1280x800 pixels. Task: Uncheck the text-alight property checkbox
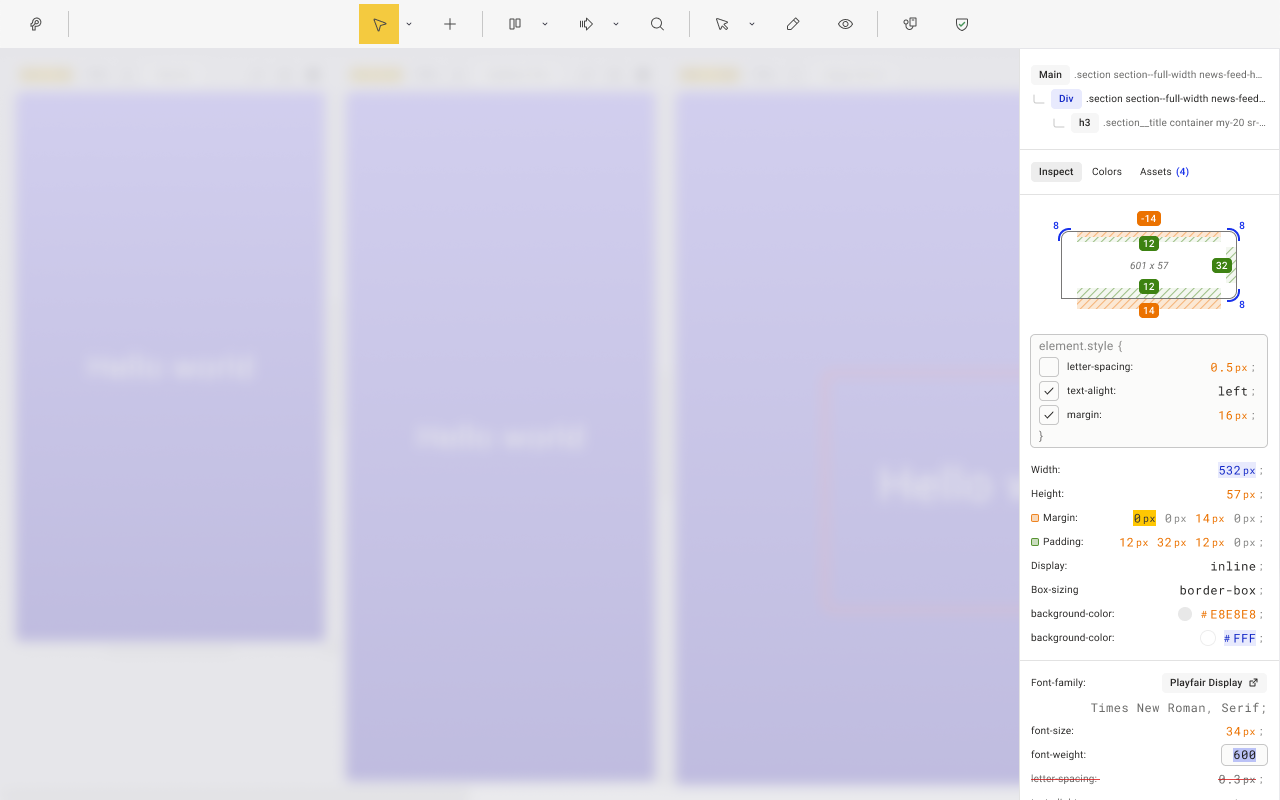tap(1049, 391)
